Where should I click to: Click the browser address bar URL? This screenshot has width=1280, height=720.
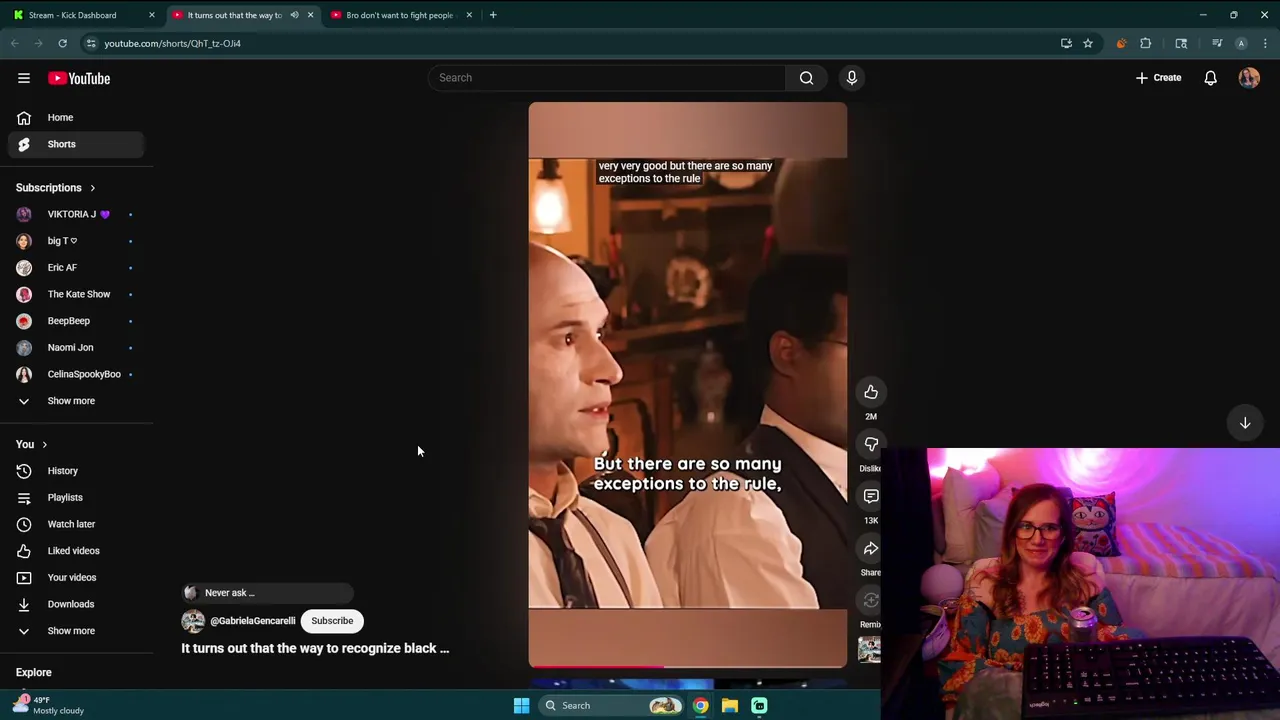tap(172, 43)
